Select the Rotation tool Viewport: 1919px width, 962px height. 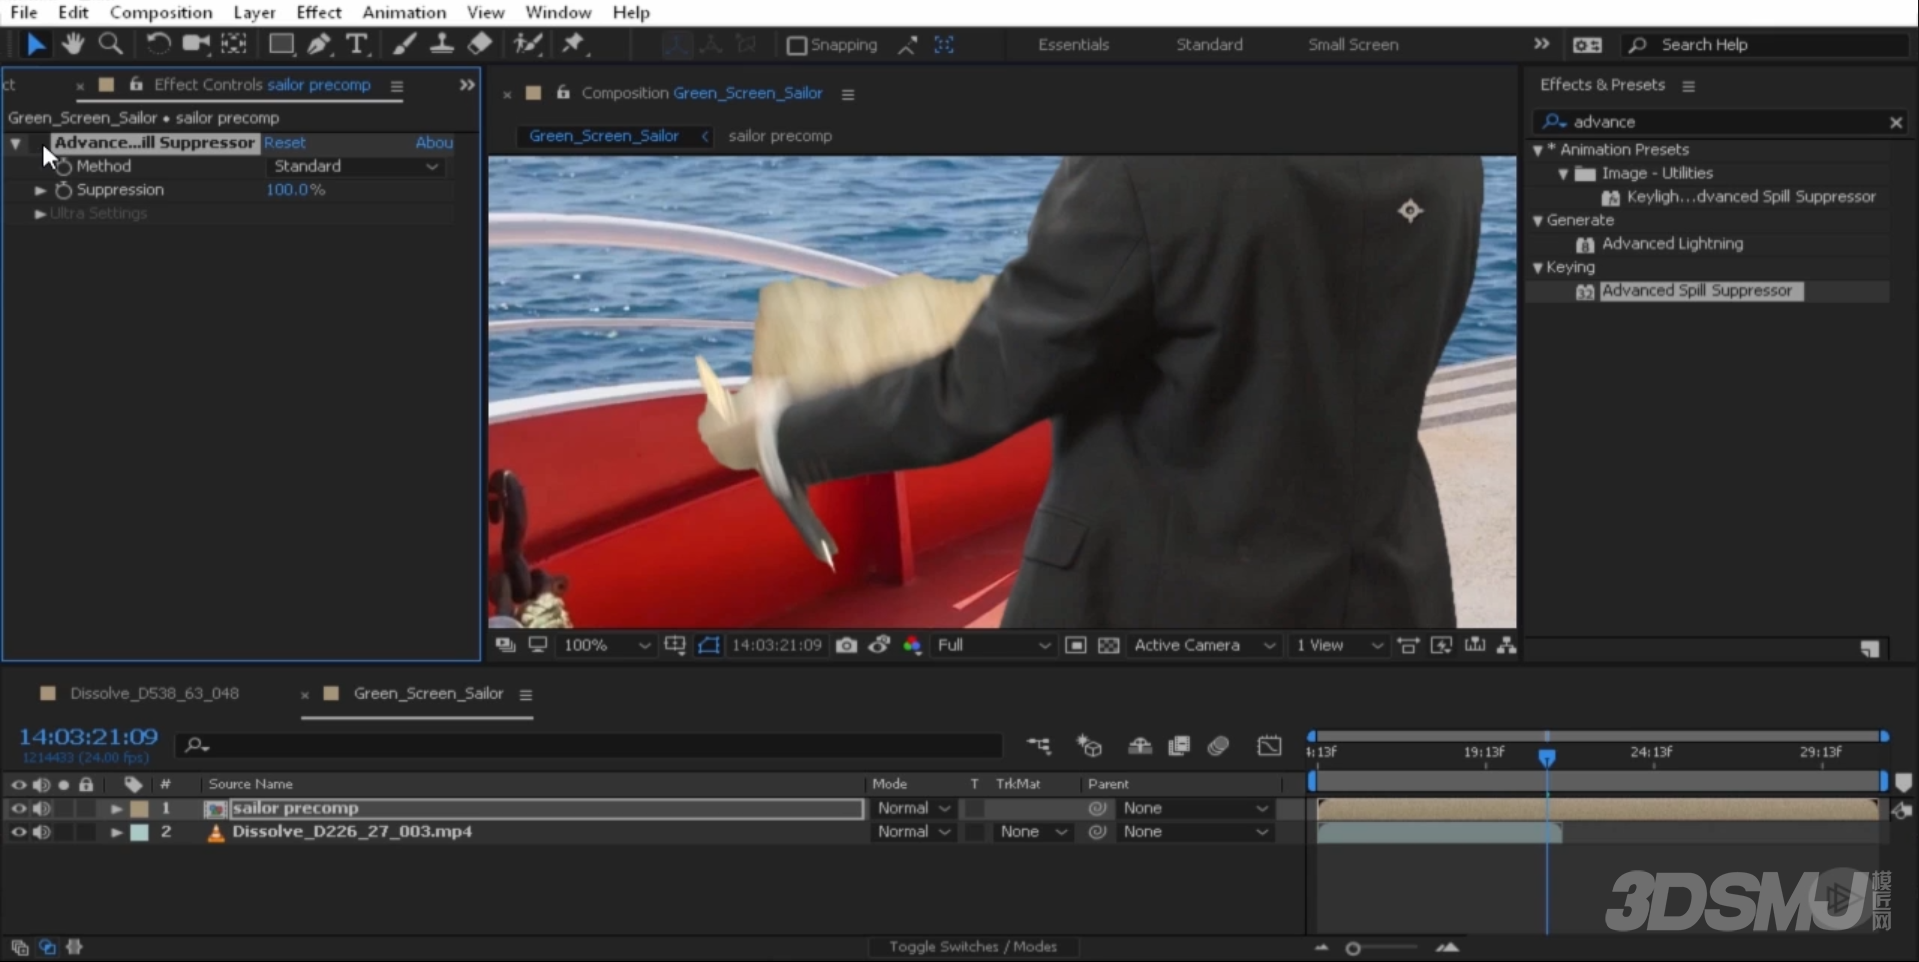click(x=157, y=44)
